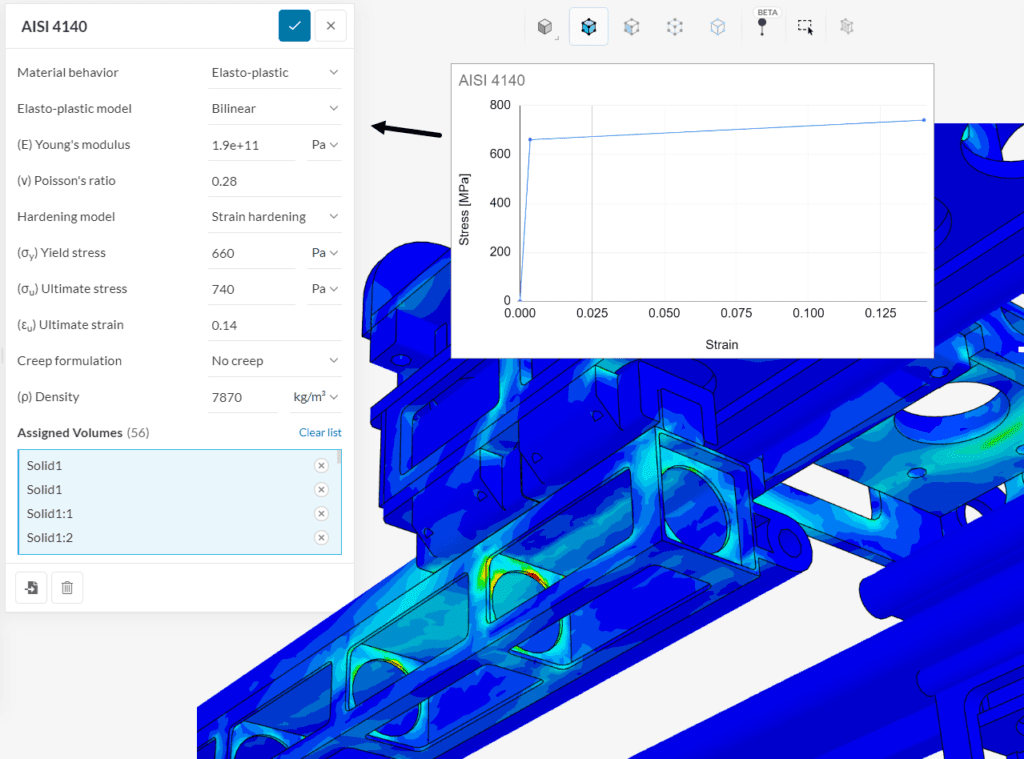Screen dimensions: 1024x759
Task: Toggle the highlighted shaded-volume display mode
Action: click(589, 26)
